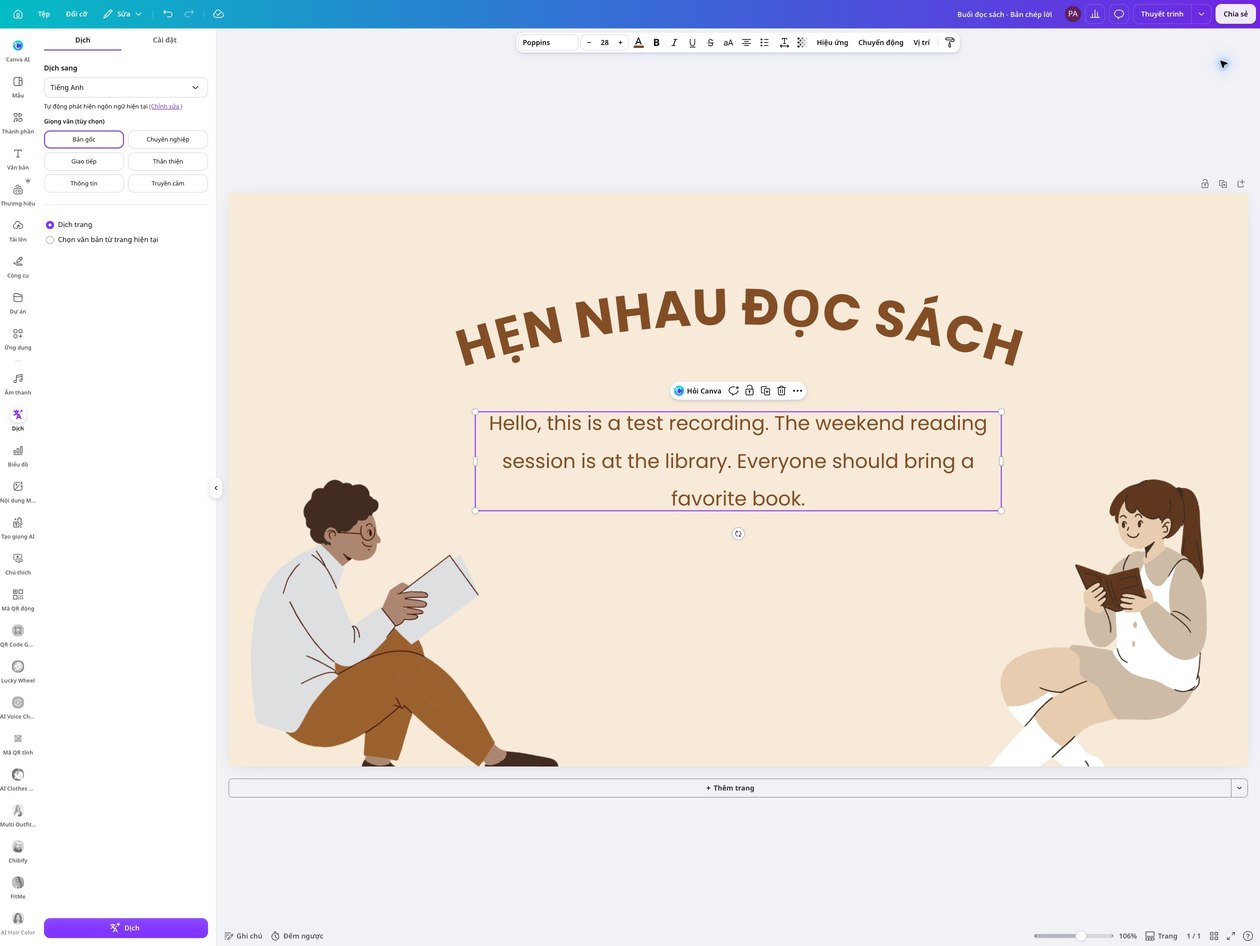Delete selected text box with trash icon
Screen dimensions: 1260x946
point(781,391)
